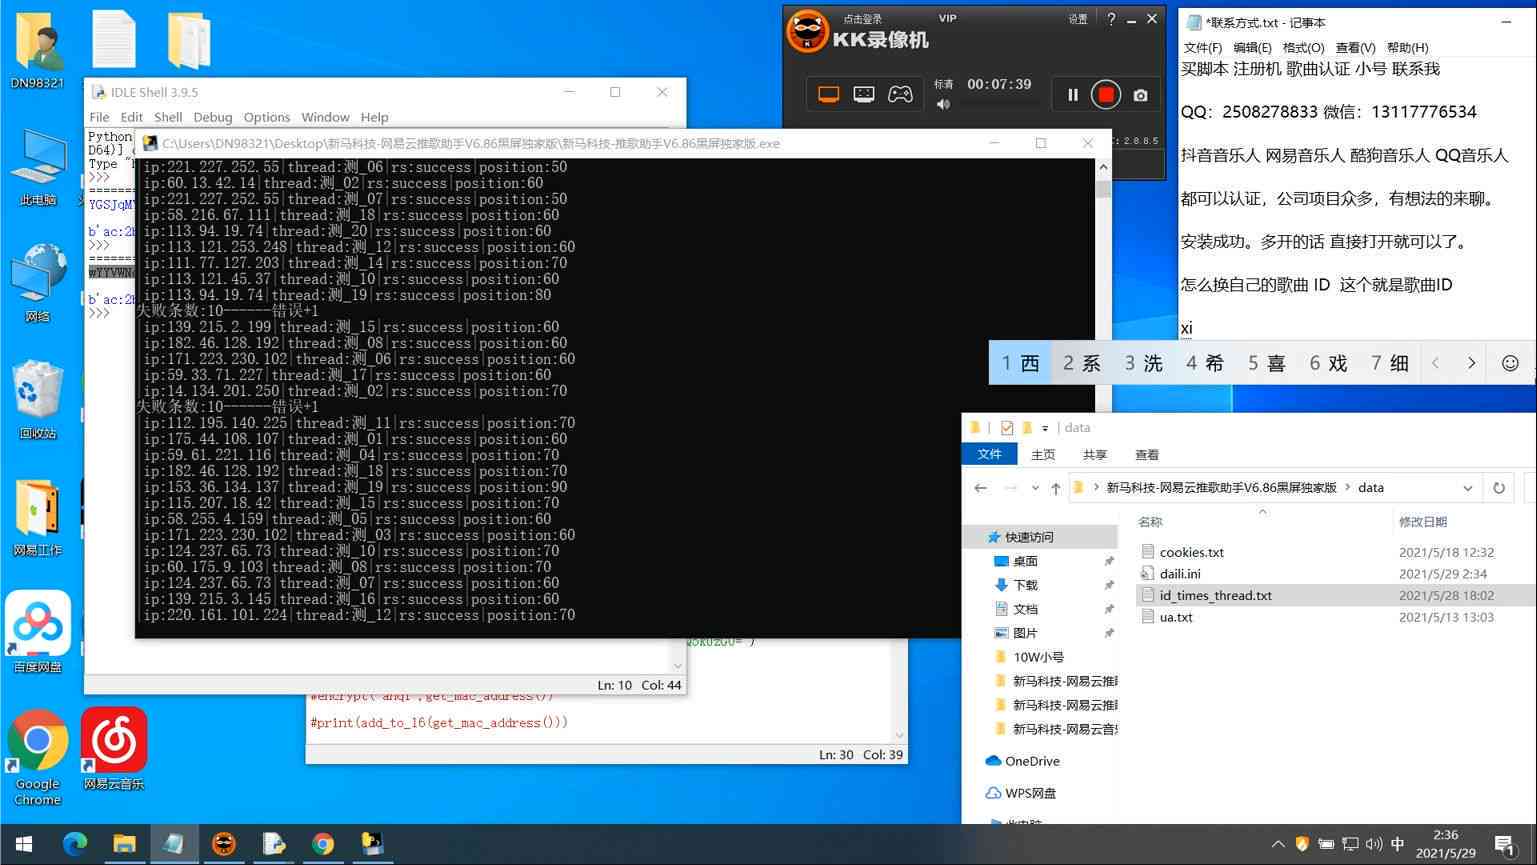This screenshot has height=865, width=1537.
Task: Mute the KK recorder speaker icon
Action: click(x=943, y=104)
